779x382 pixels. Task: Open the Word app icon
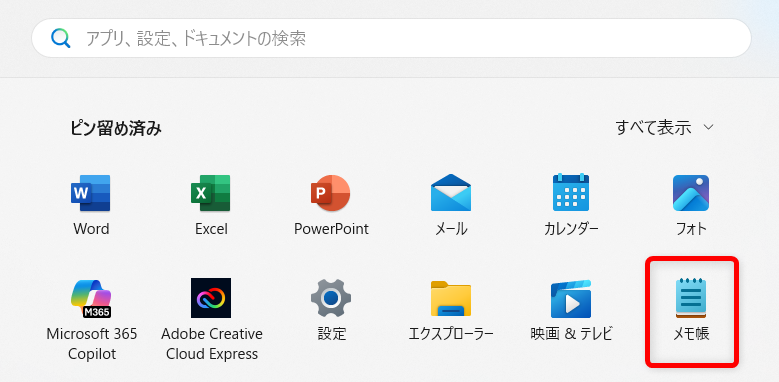point(91,193)
